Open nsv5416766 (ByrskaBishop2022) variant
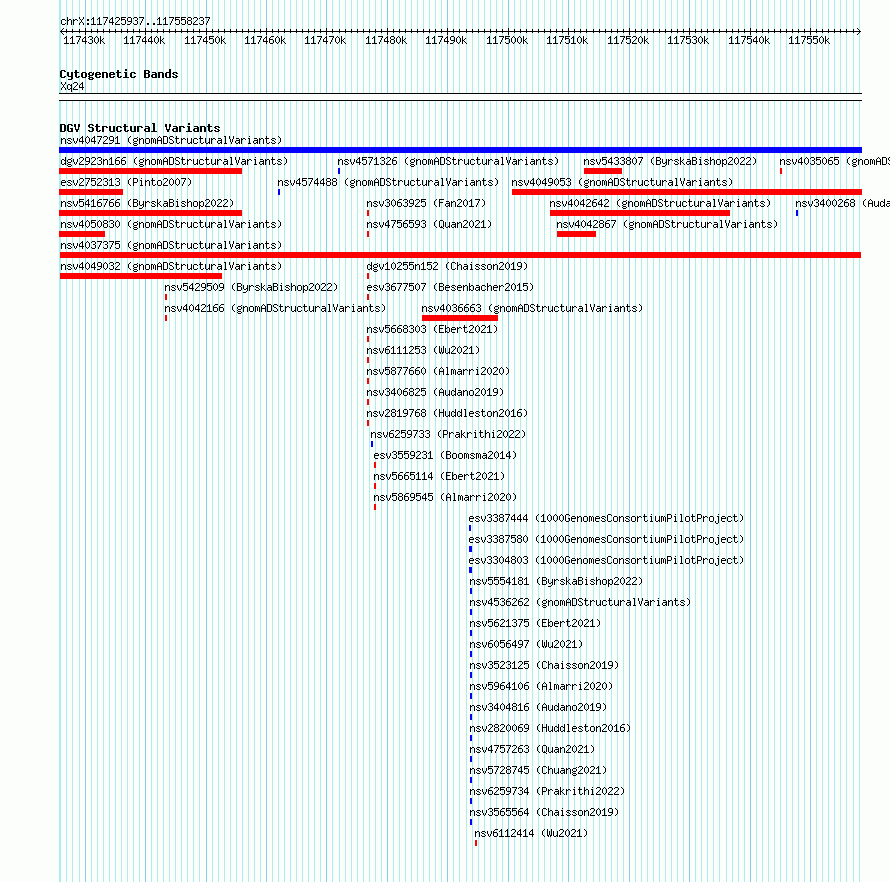This screenshot has width=890, height=882. tap(147, 203)
